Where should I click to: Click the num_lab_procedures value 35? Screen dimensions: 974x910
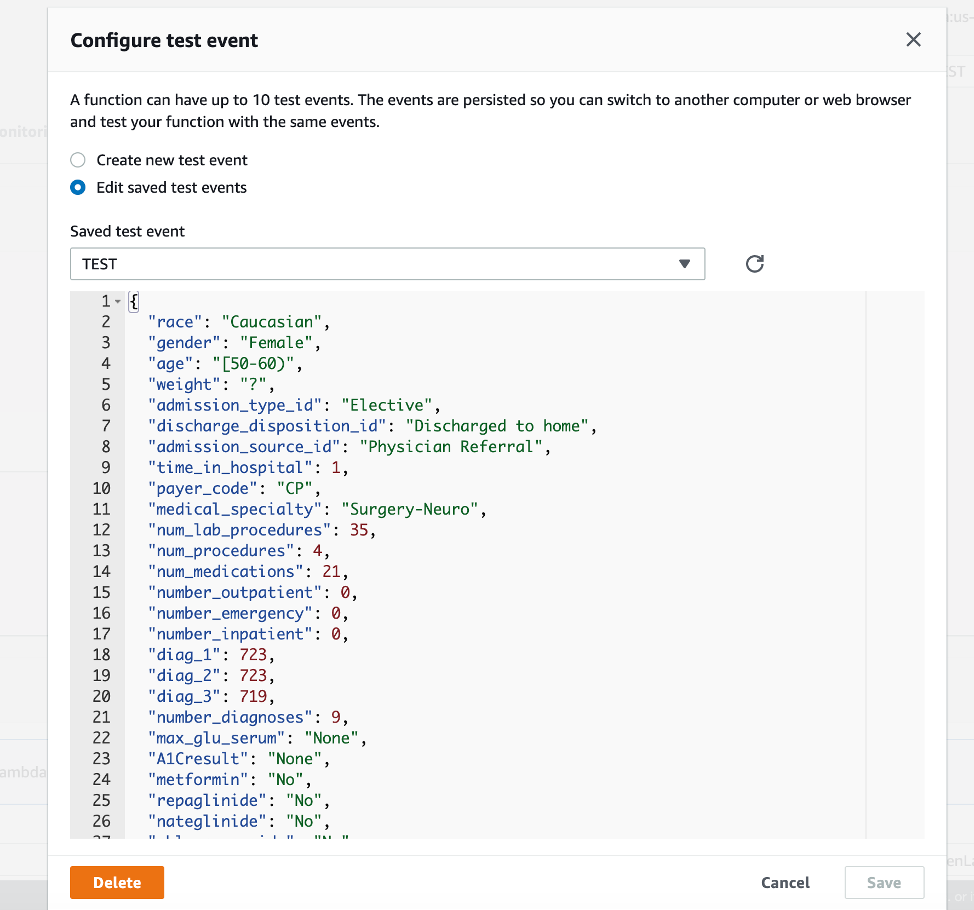359,530
